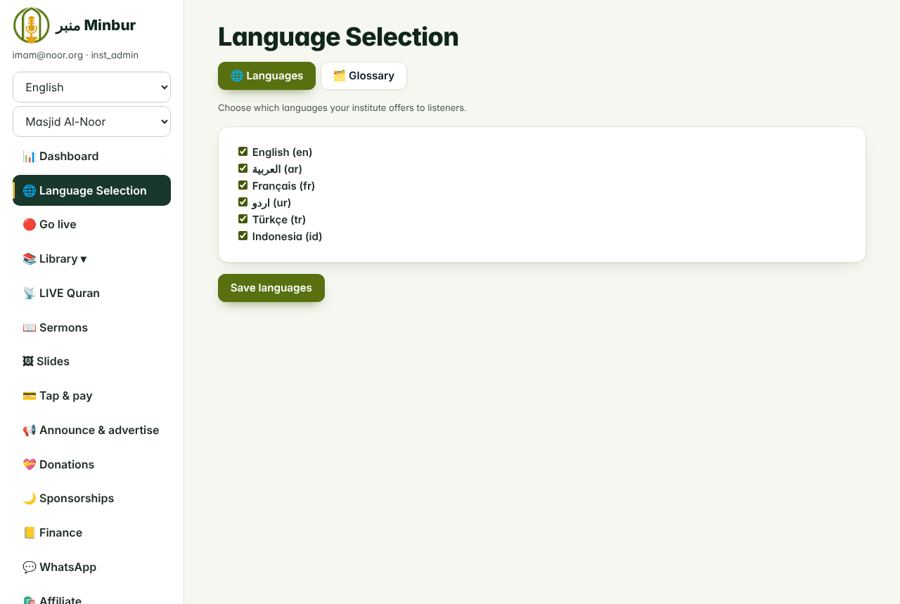Open Dashboard in the sidebar
The height and width of the screenshot is (604, 900).
point(92,156)
